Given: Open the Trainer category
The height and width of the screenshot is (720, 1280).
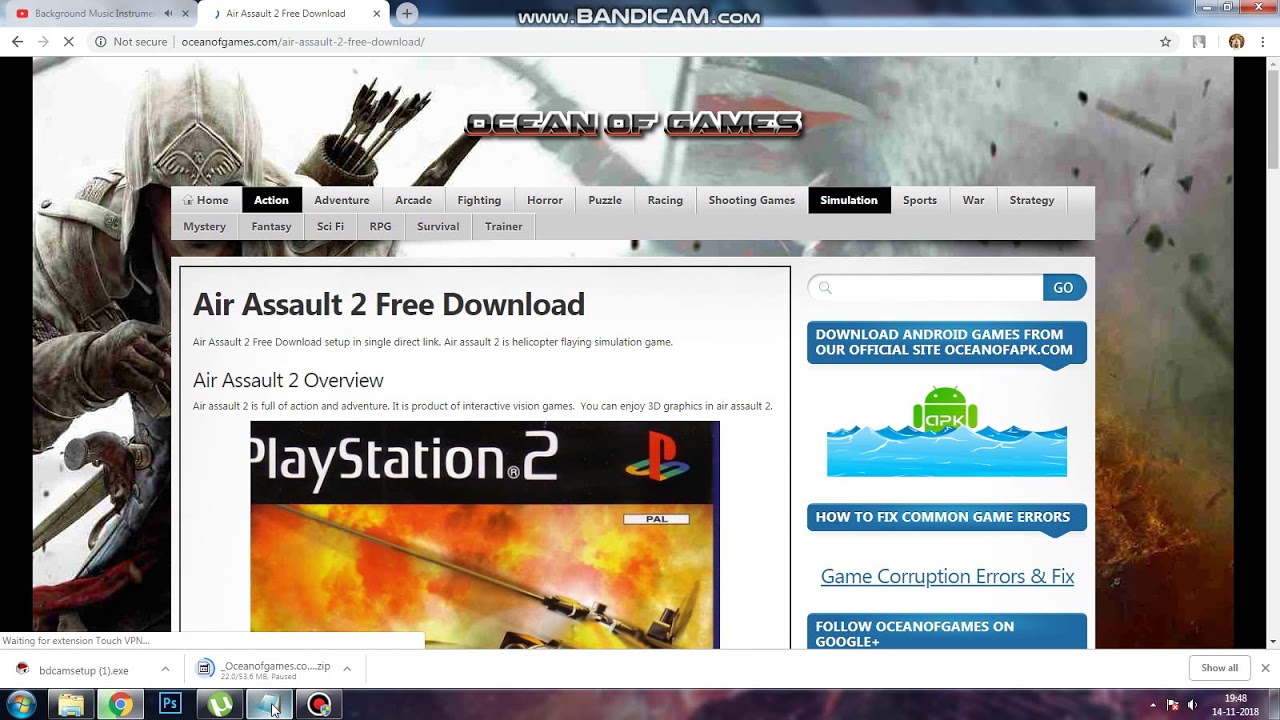Looking at the screenshot, I should click(x=504, y=226).
